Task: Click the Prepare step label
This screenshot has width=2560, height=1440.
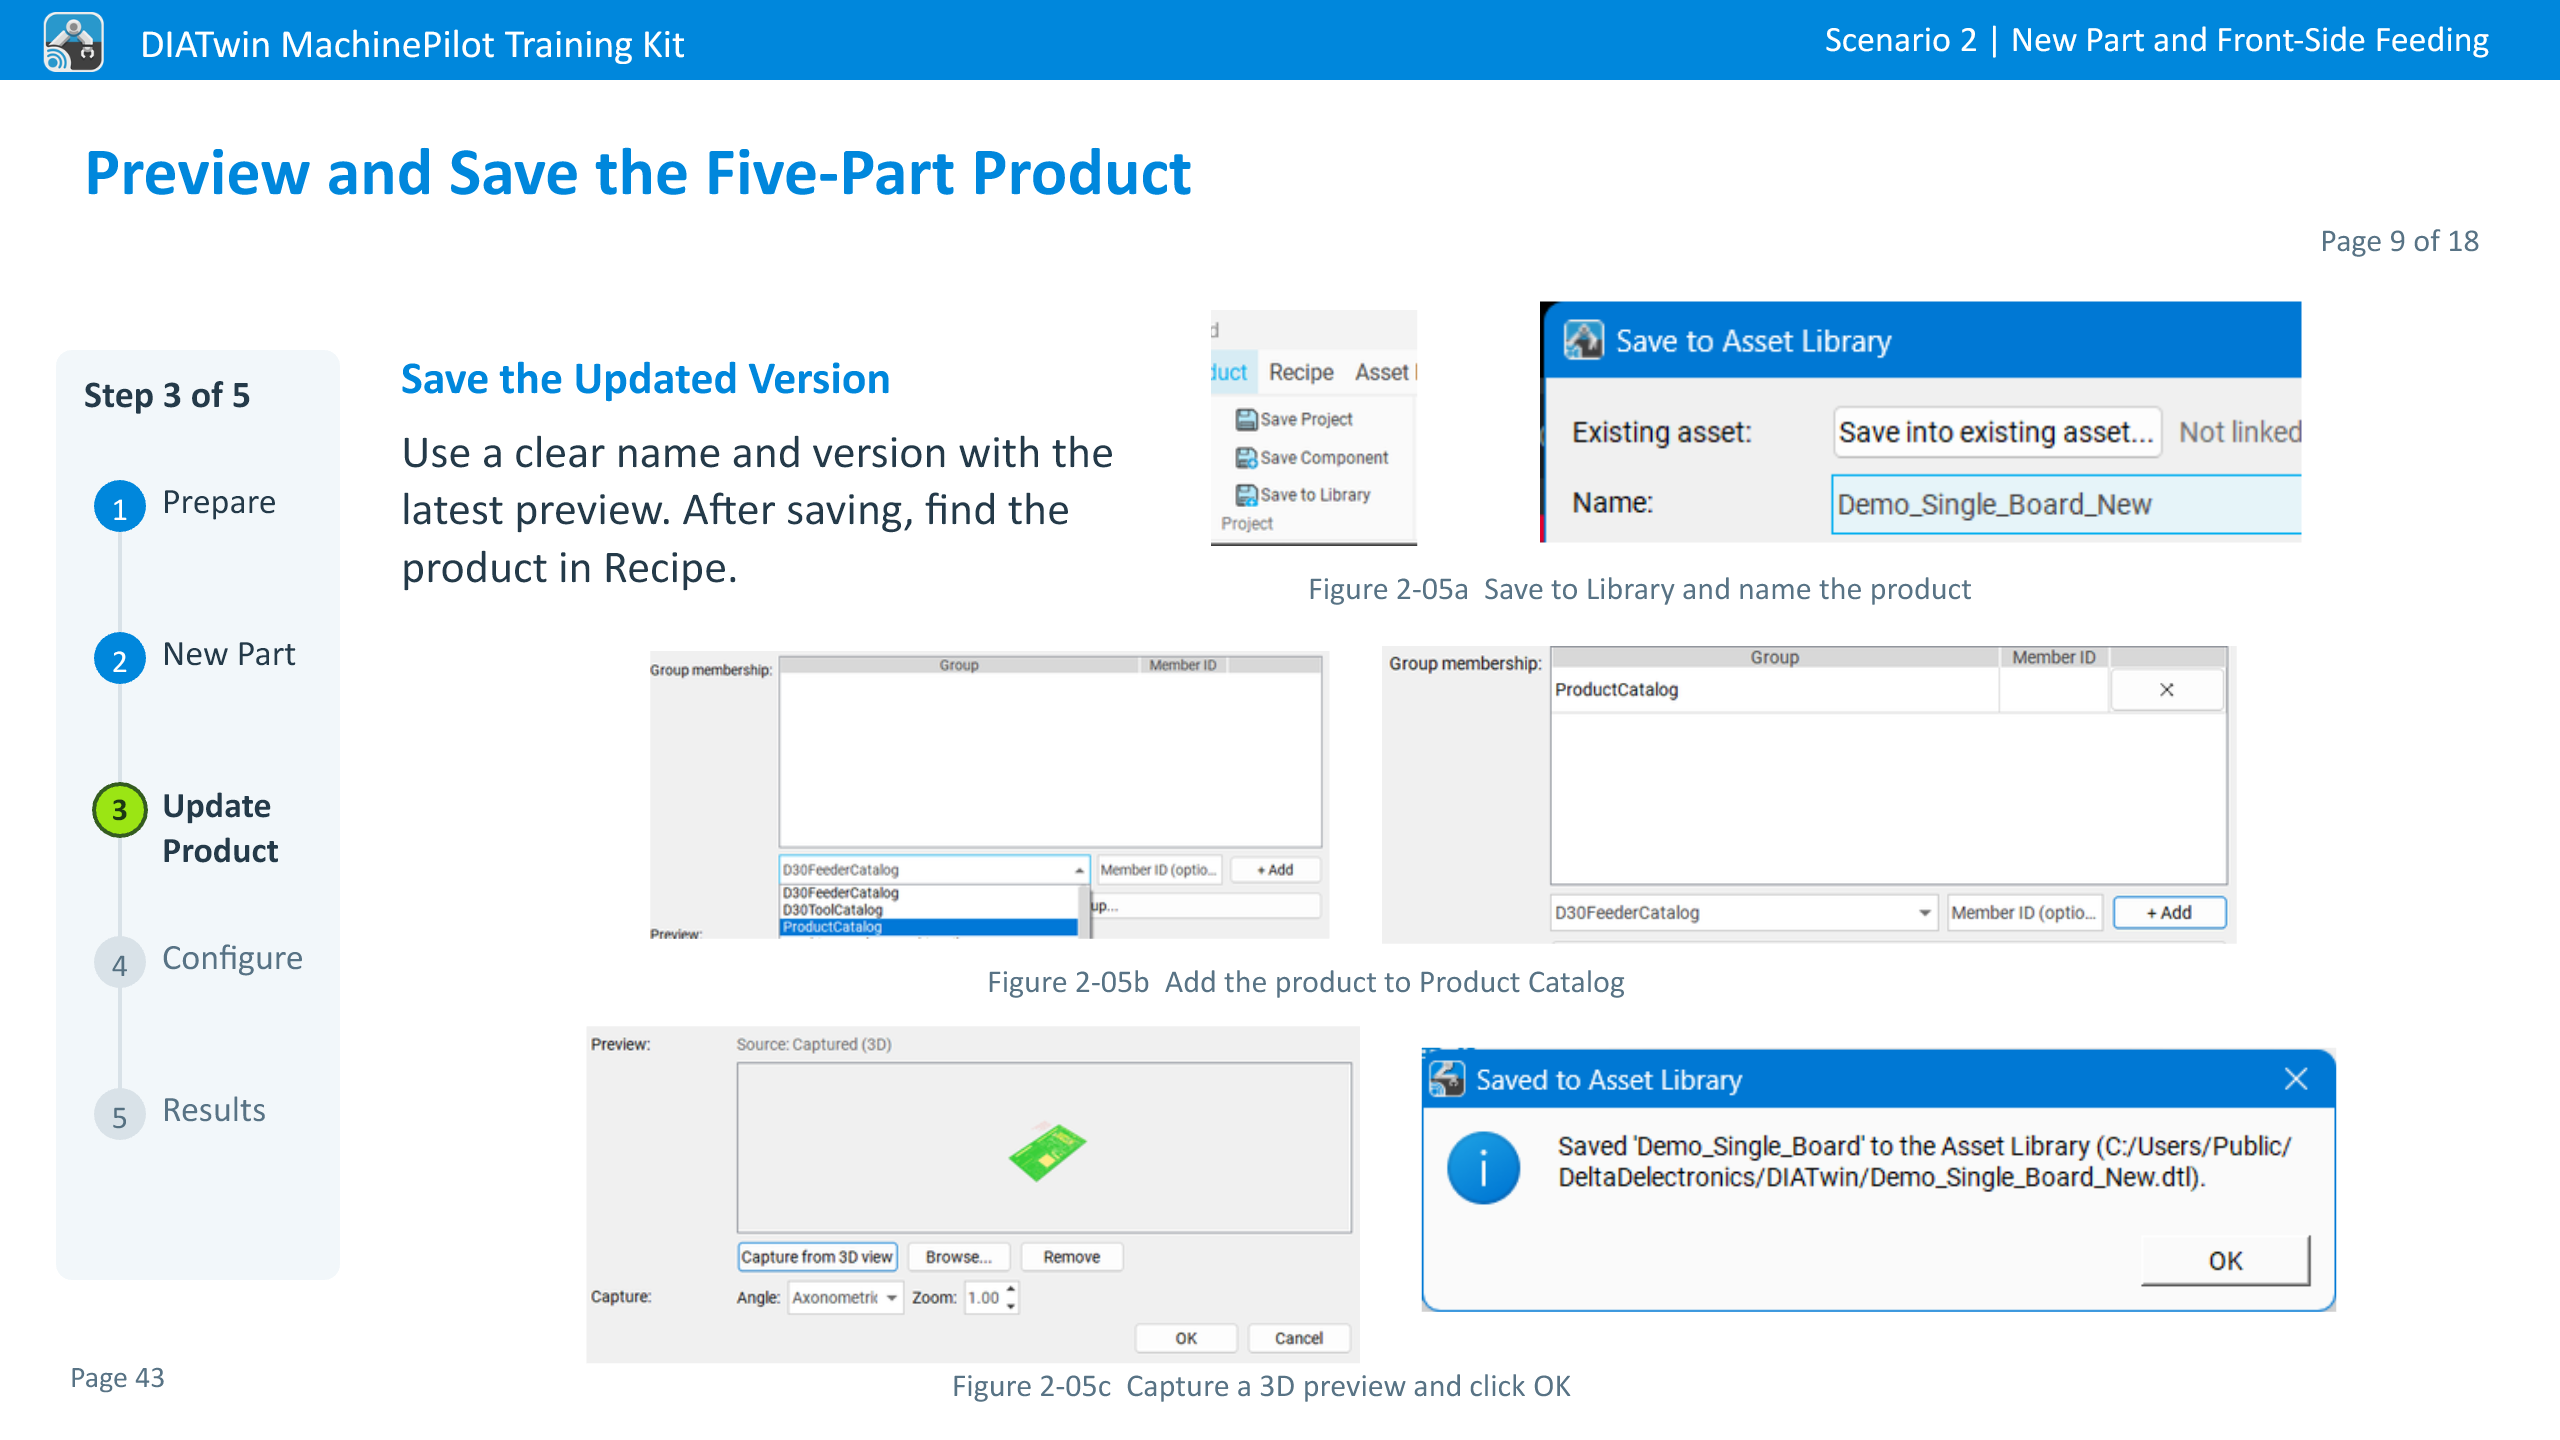Action: point(219,502)
